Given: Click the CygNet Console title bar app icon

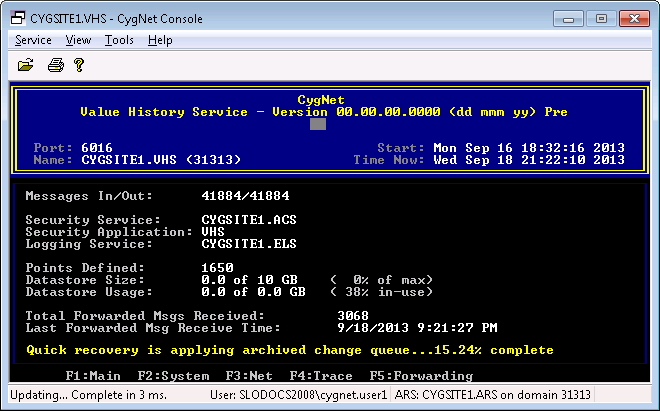Looking at the screenshot, I should coord(18,18).
